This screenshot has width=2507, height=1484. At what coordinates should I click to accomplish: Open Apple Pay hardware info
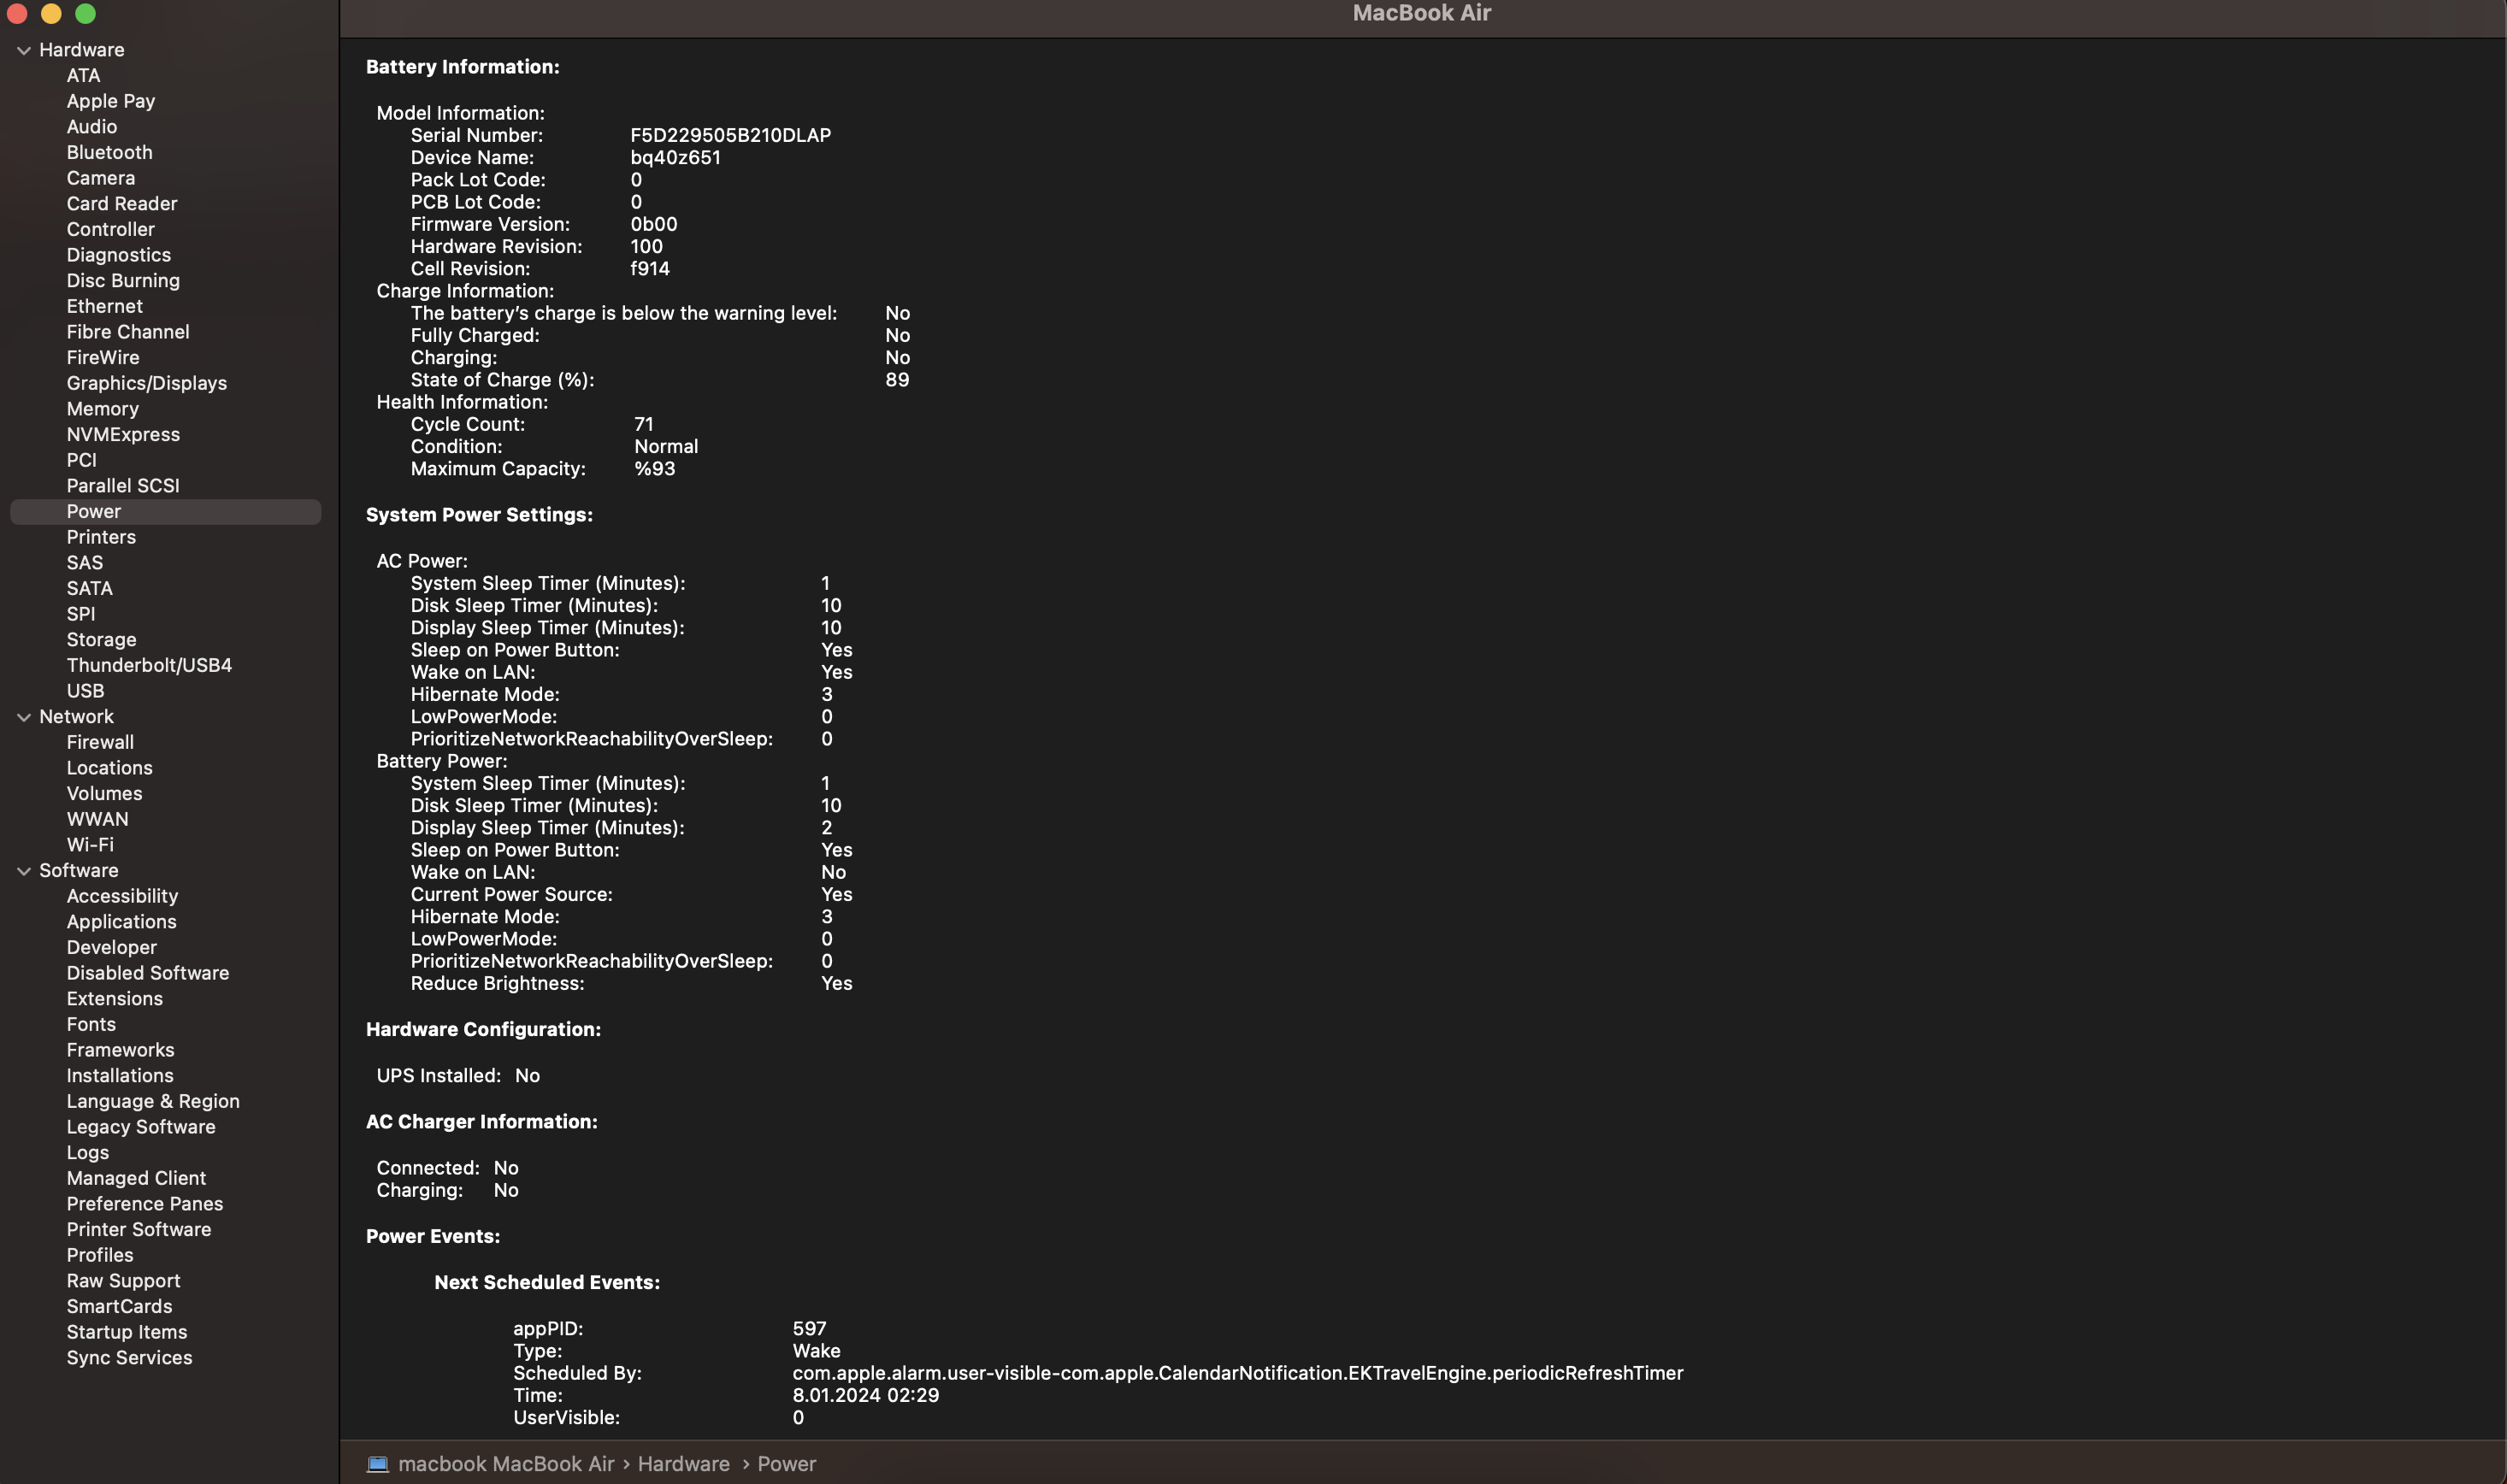pyautogui.click(x=111, y=101)
